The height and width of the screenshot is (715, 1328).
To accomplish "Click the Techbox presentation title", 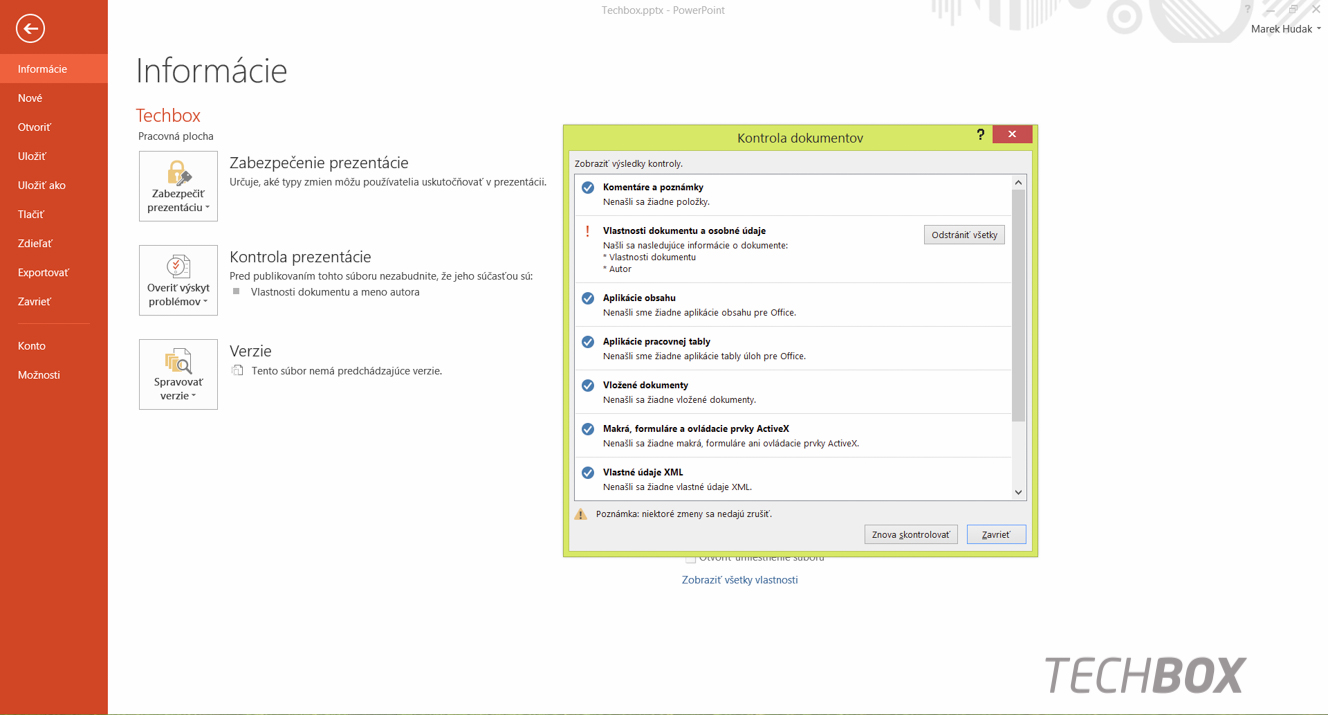I will [x=168, y=115].
